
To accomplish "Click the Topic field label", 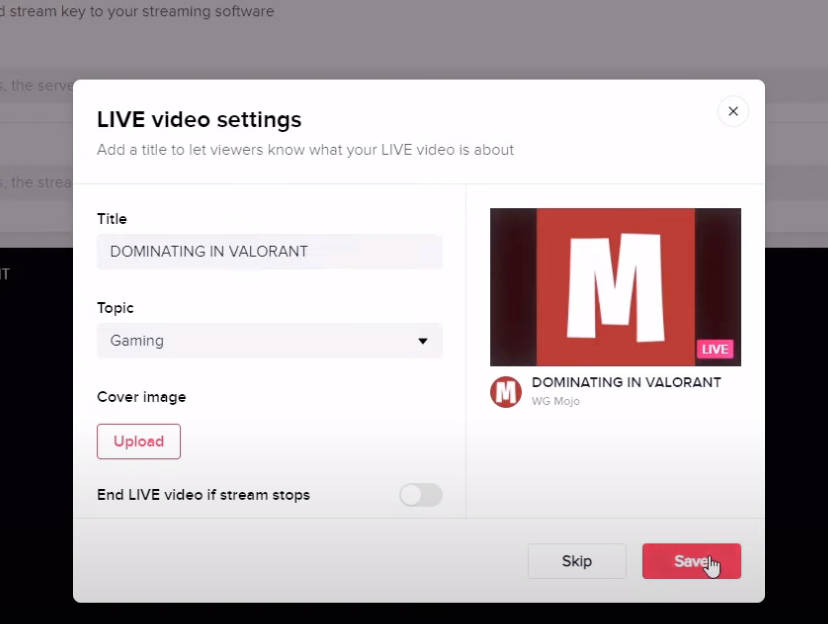I will 115,308.
